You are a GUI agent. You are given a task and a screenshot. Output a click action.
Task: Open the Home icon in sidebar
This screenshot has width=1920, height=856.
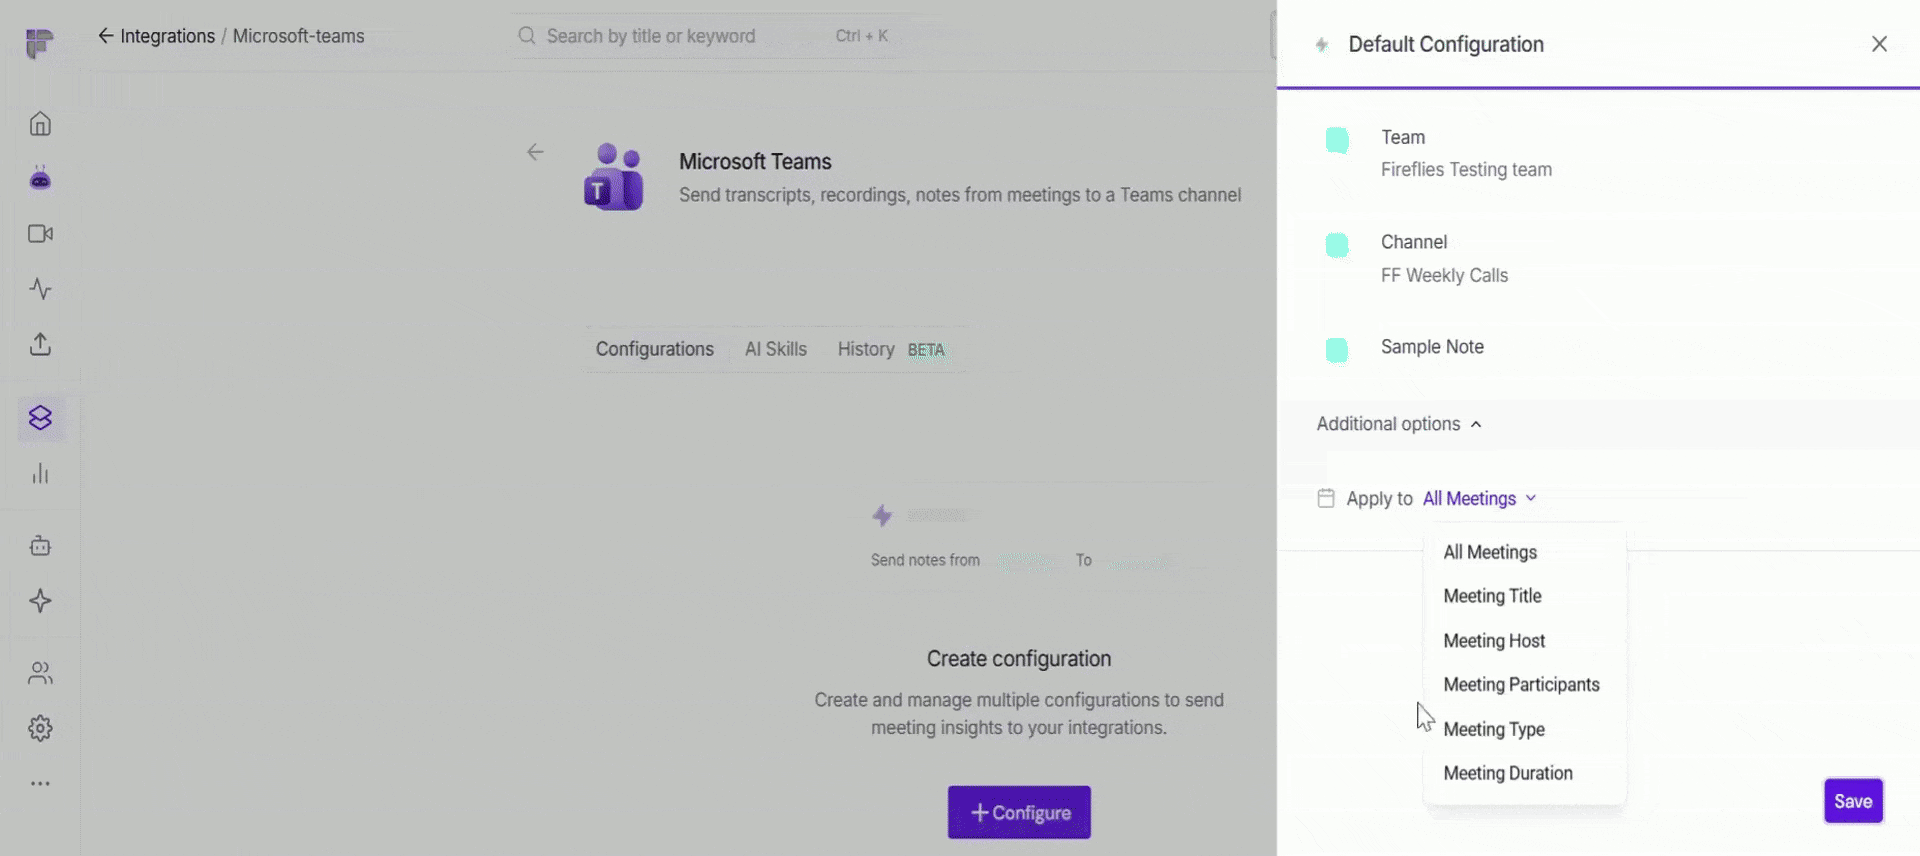pos(40,124)
